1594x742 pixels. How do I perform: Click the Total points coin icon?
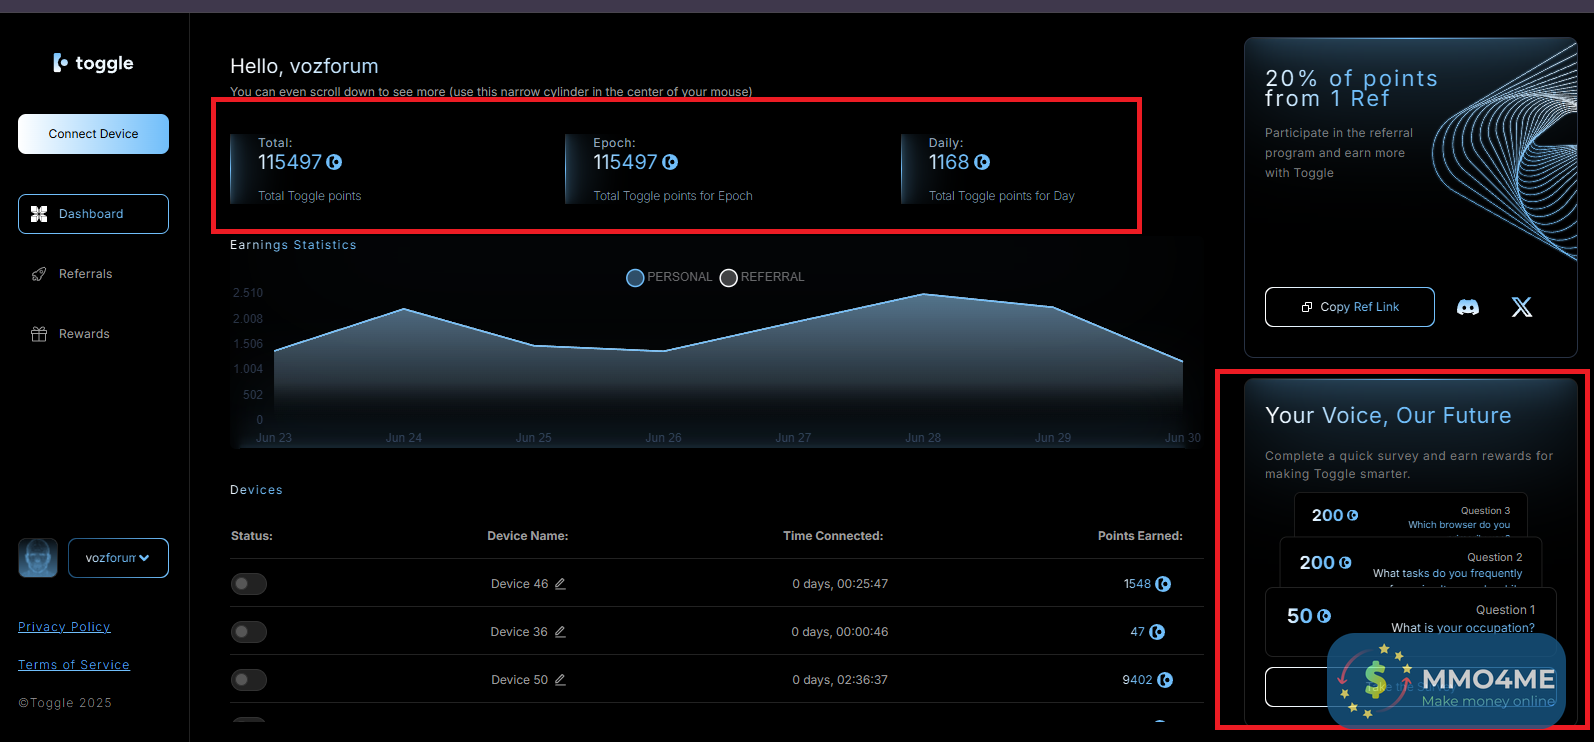point(334,162)
